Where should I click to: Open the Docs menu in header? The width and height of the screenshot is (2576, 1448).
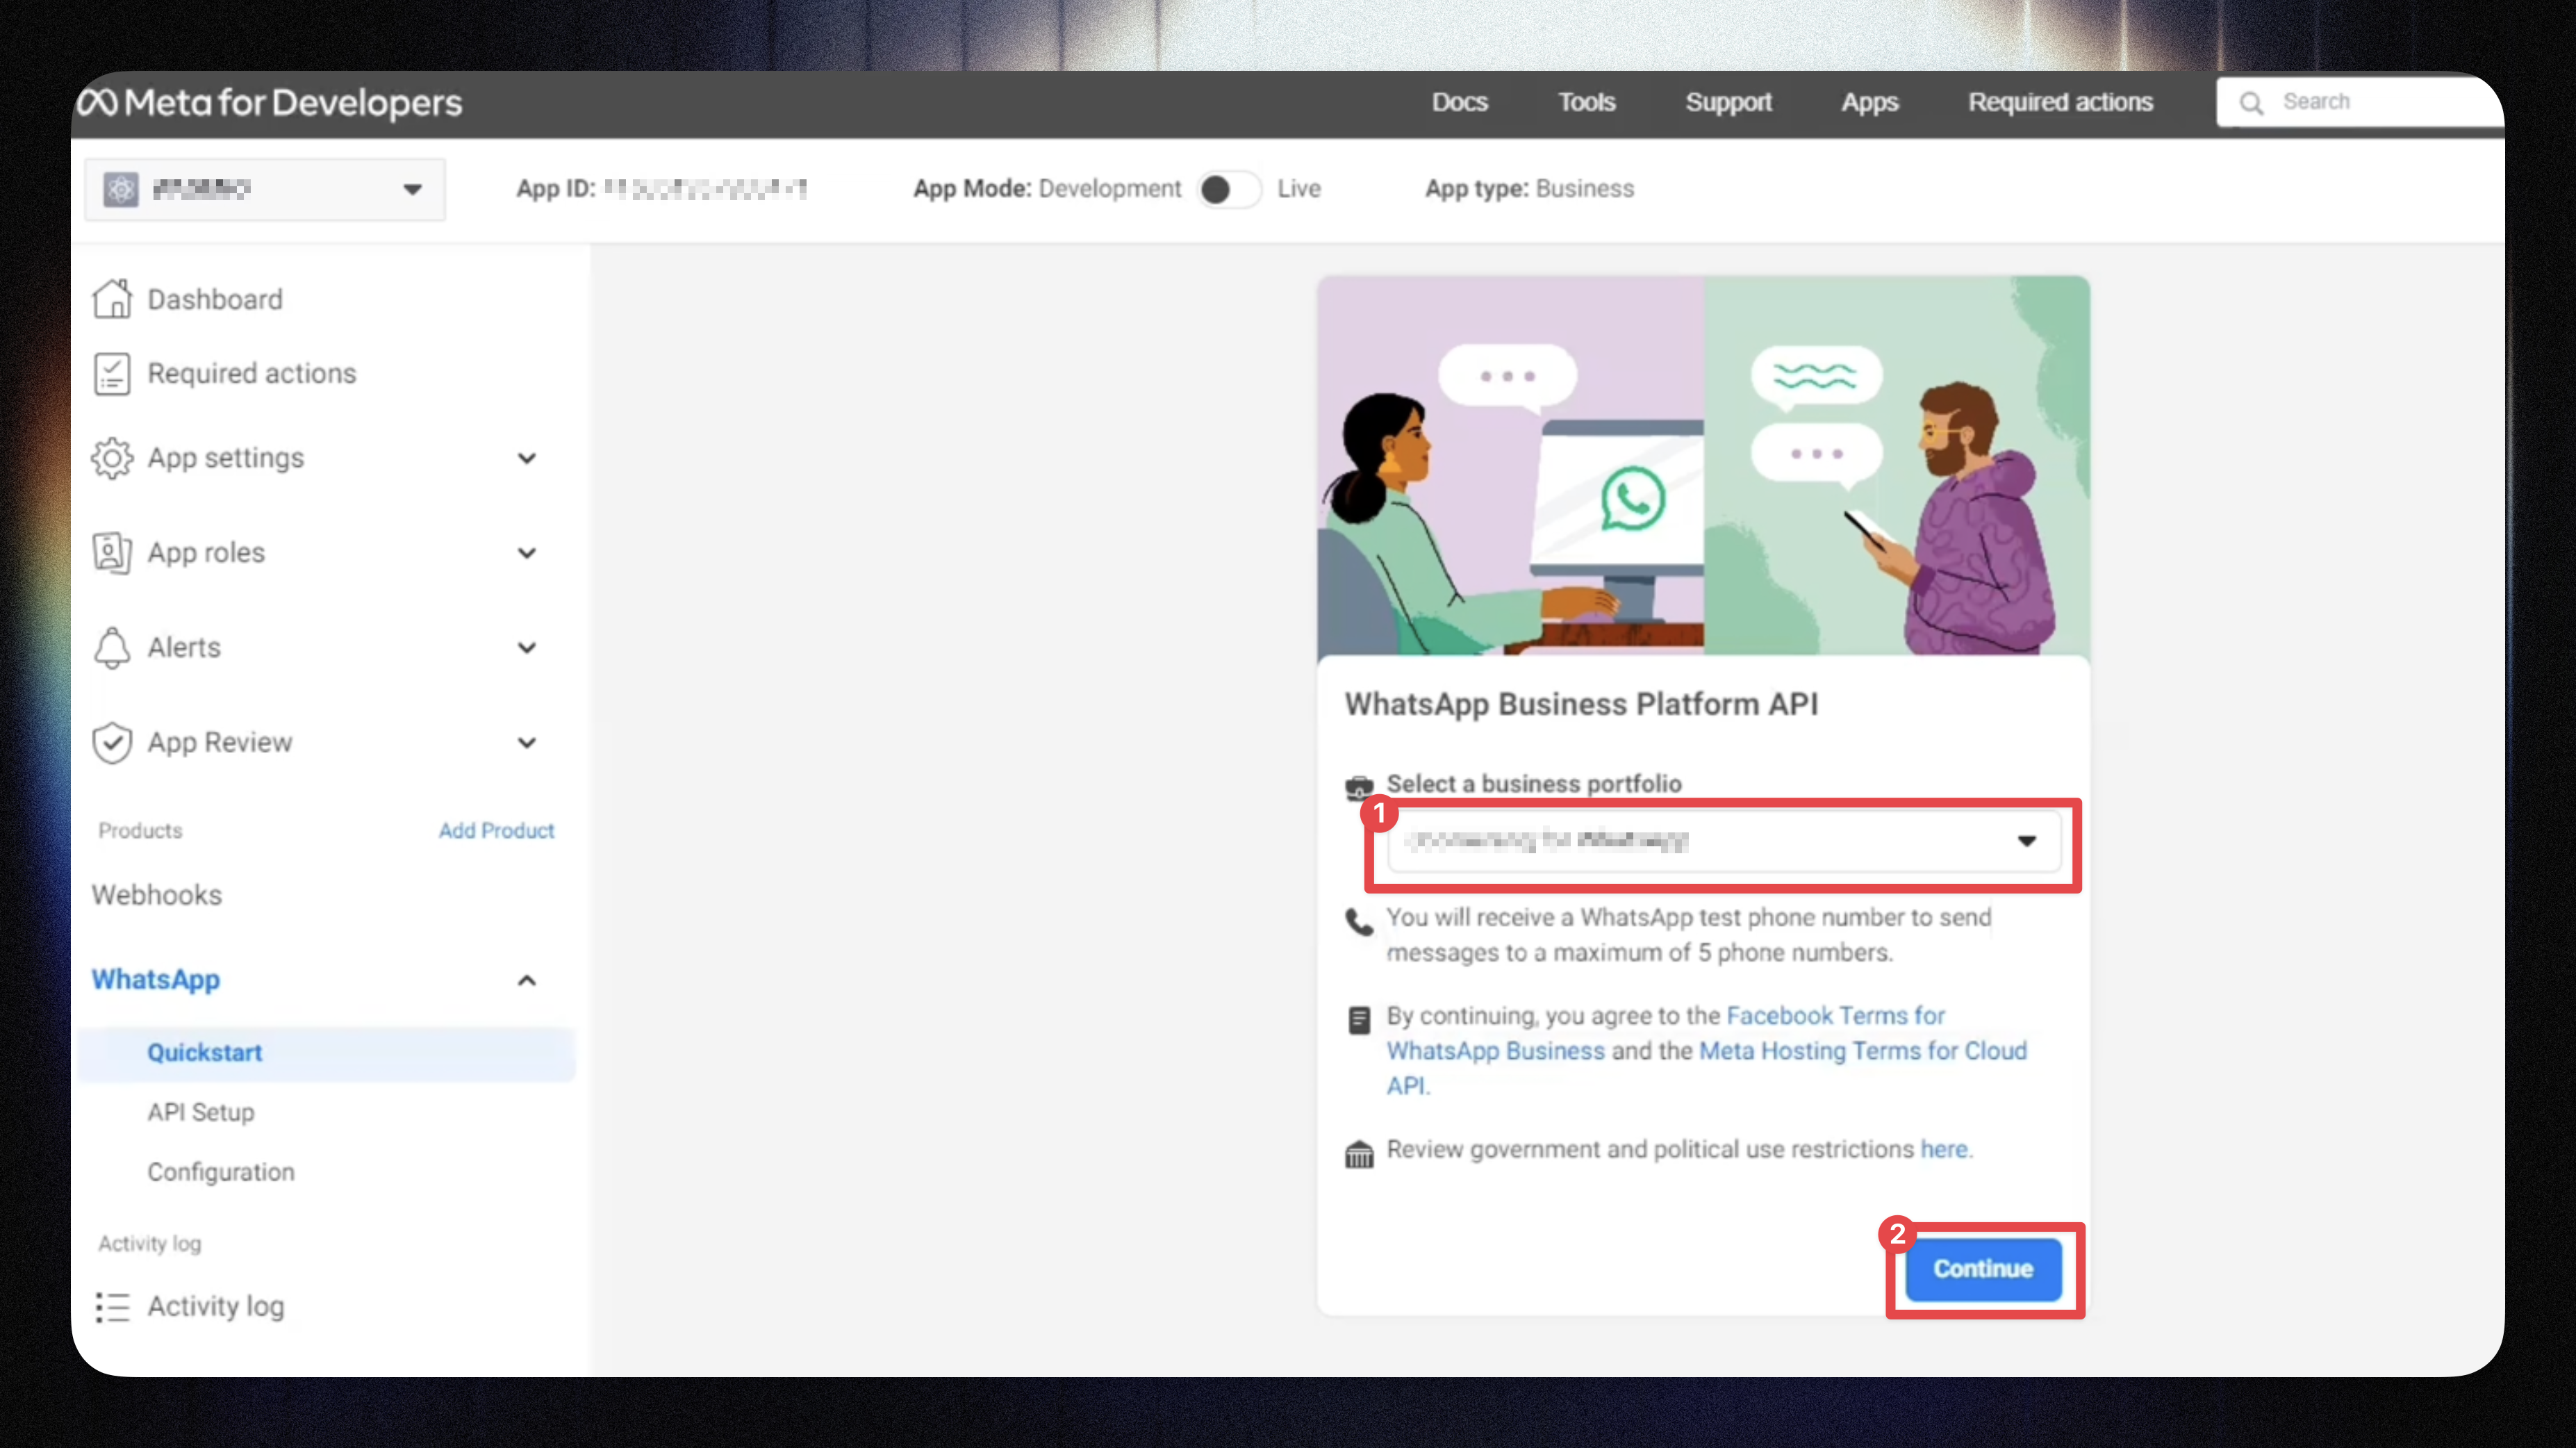coord(1459,103)
